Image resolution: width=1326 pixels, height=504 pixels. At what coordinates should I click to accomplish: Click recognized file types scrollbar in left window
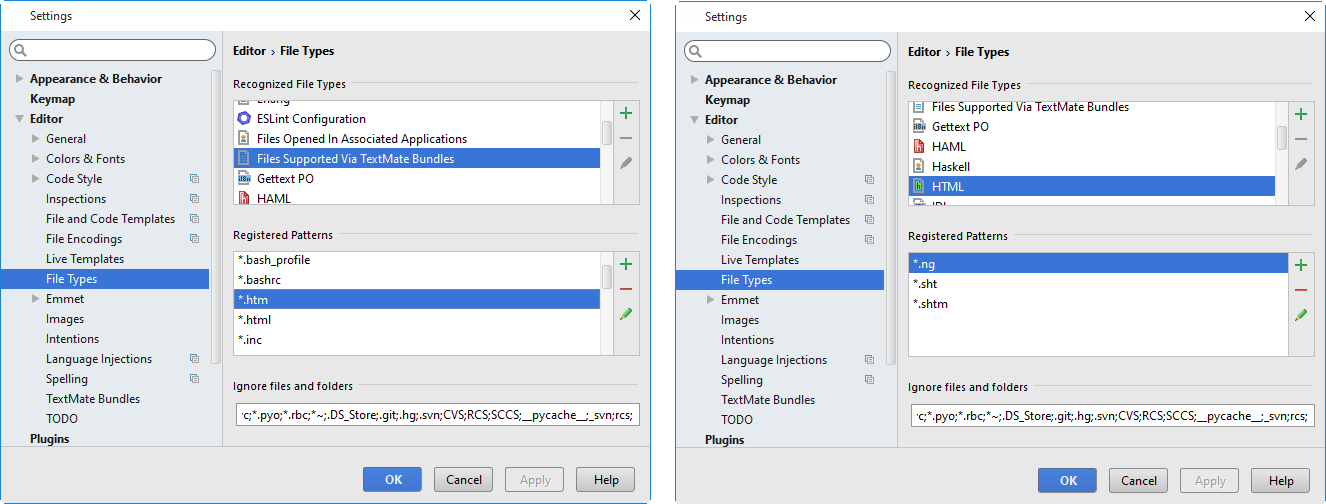click(x=606, y=134)
